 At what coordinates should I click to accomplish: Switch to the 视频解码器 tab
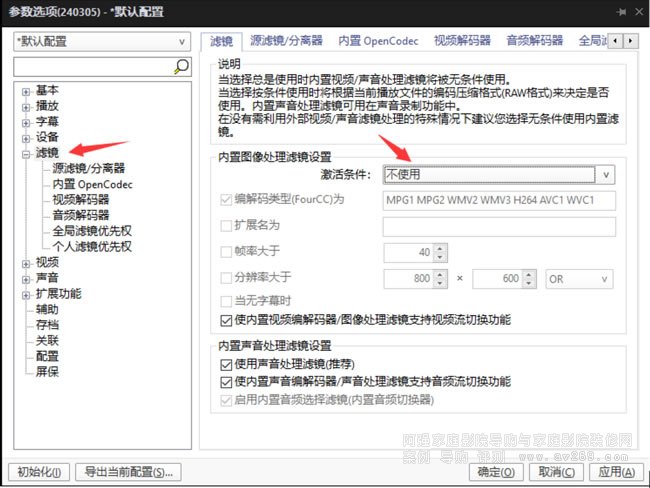click(462, 41)
